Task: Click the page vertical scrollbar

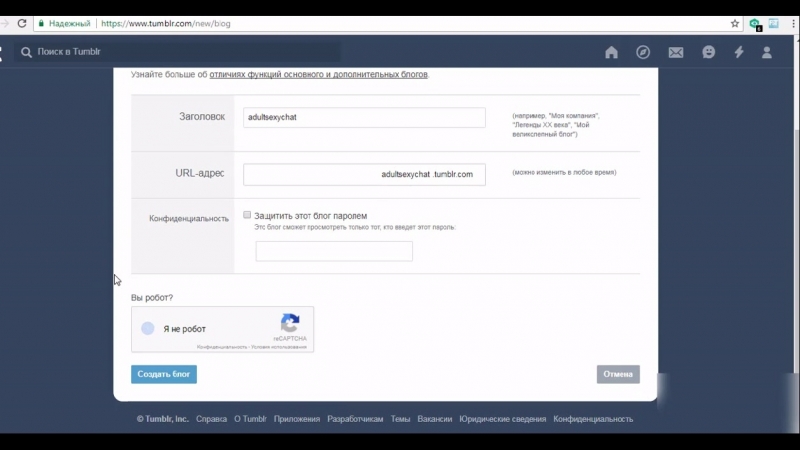Action: click(x=796, y=250)
